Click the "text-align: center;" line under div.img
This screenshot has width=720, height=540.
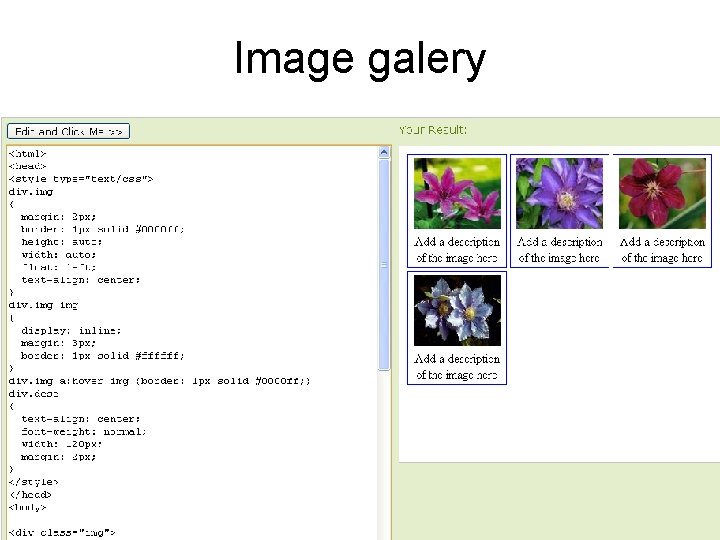[81, 280]
